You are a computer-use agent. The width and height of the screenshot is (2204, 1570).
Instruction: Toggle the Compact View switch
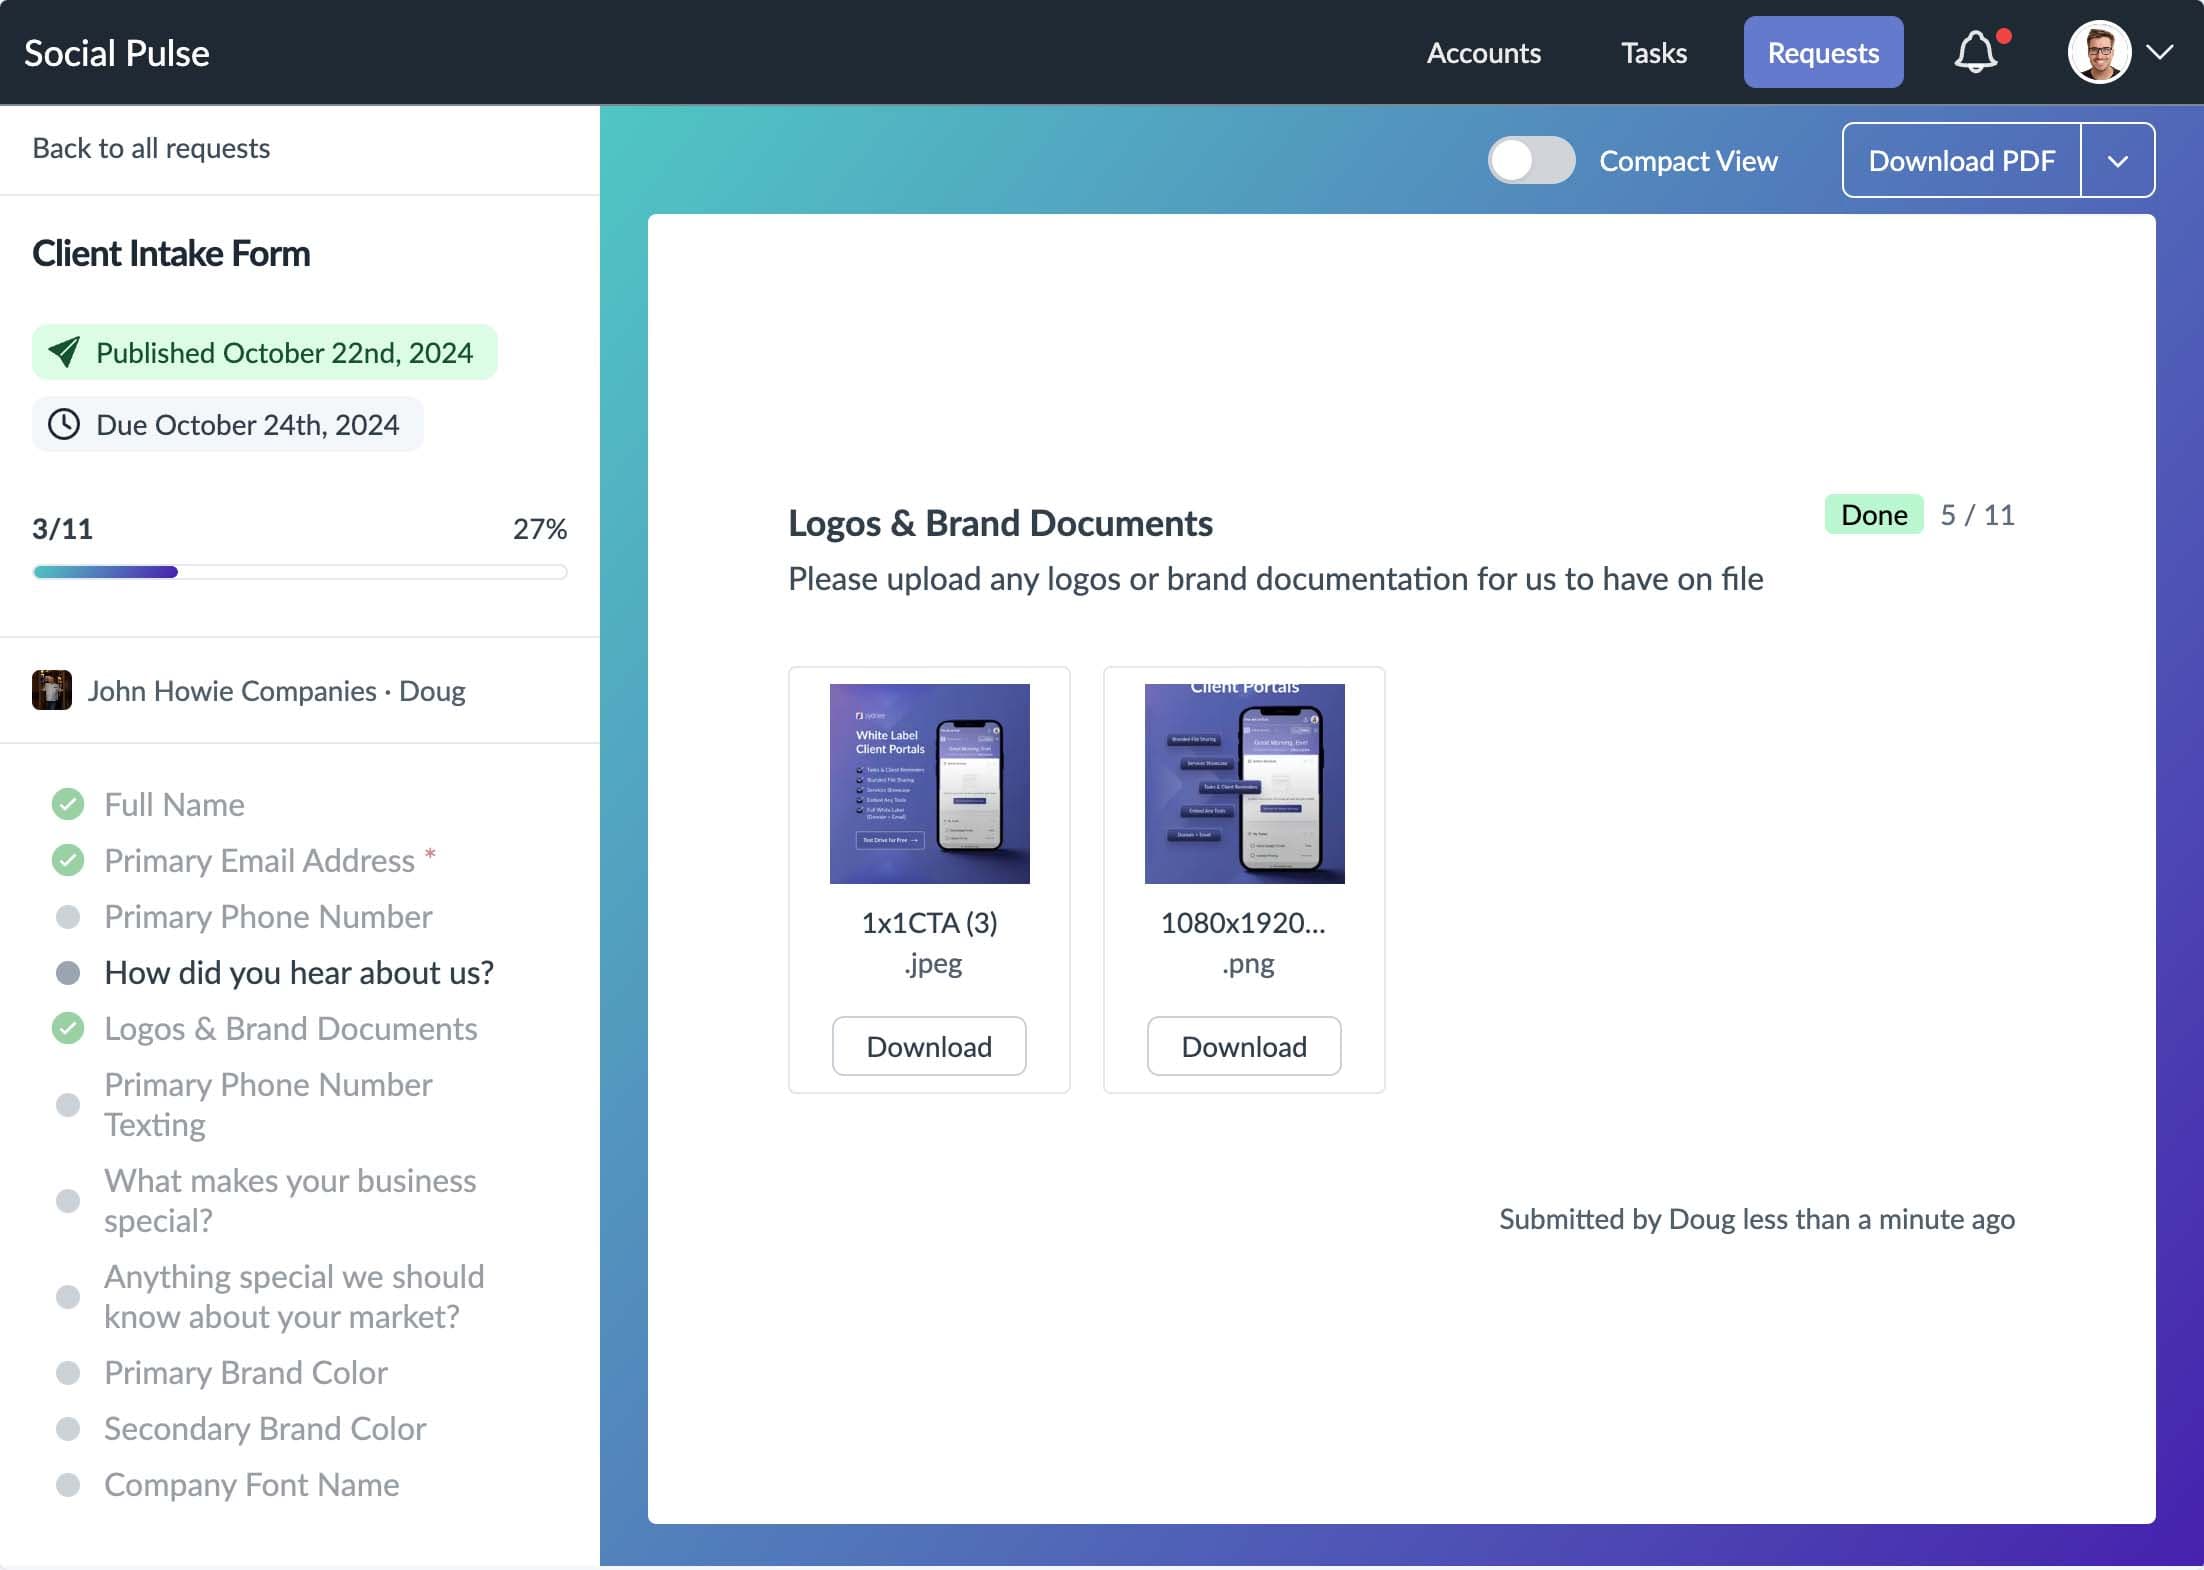pyautogui.click(x=1531, y=159)
